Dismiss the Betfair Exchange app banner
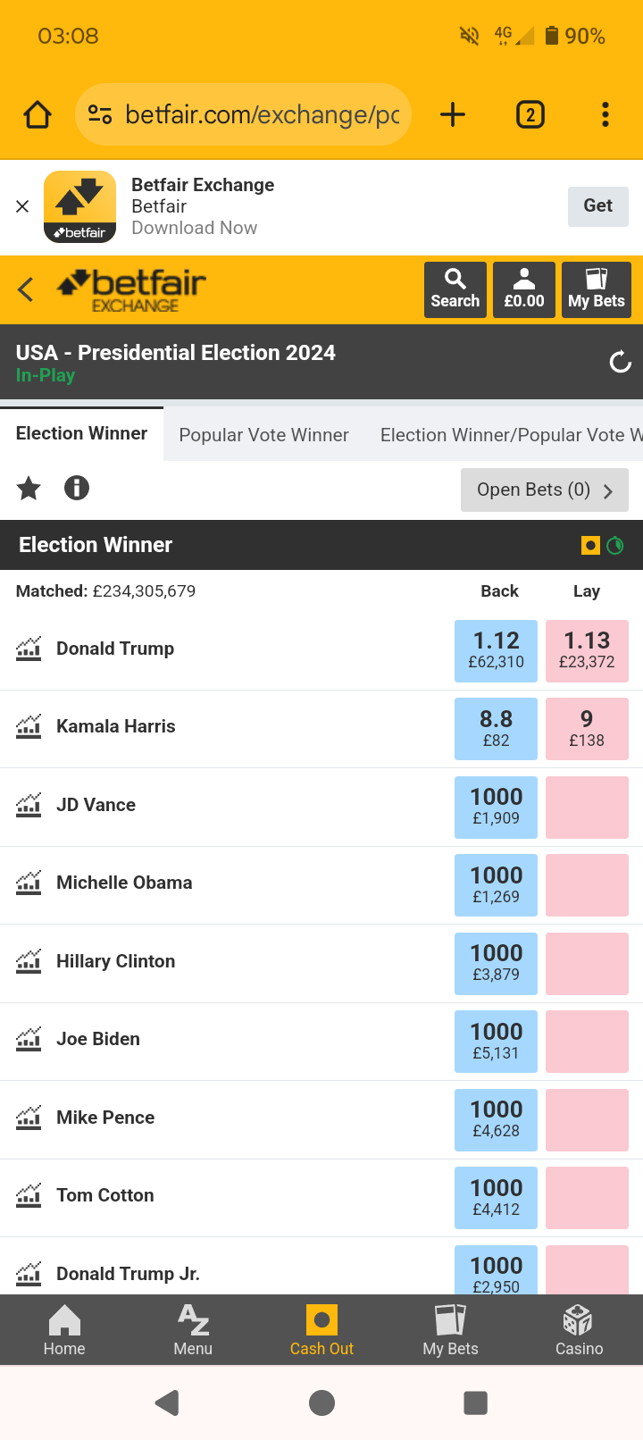Image resolution: width=643 pixels, height=1440 pixels. coord(22,206)
